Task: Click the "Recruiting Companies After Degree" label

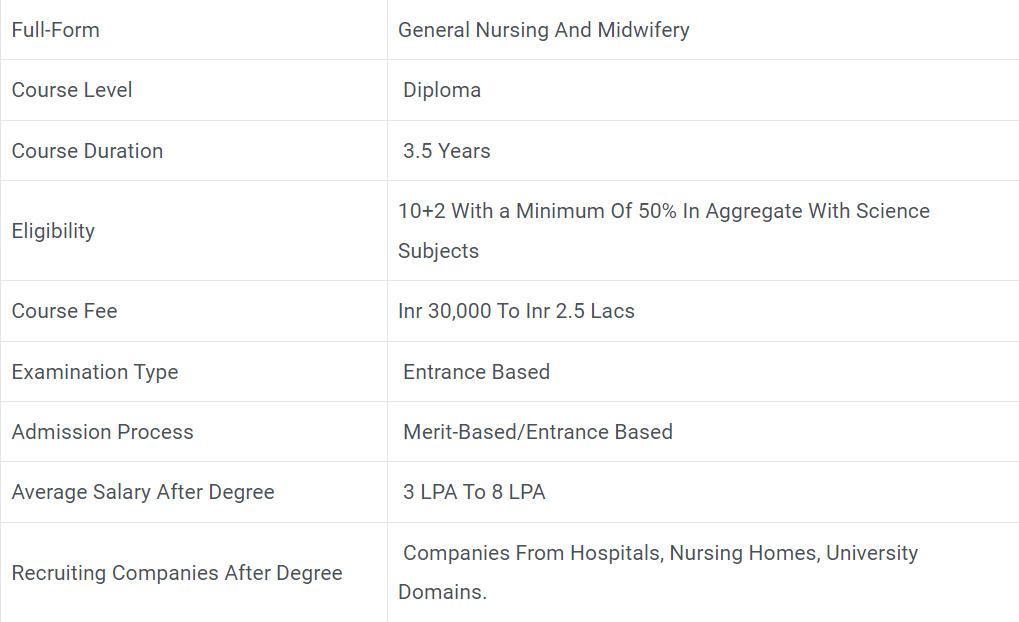Action: coord(177,573)
